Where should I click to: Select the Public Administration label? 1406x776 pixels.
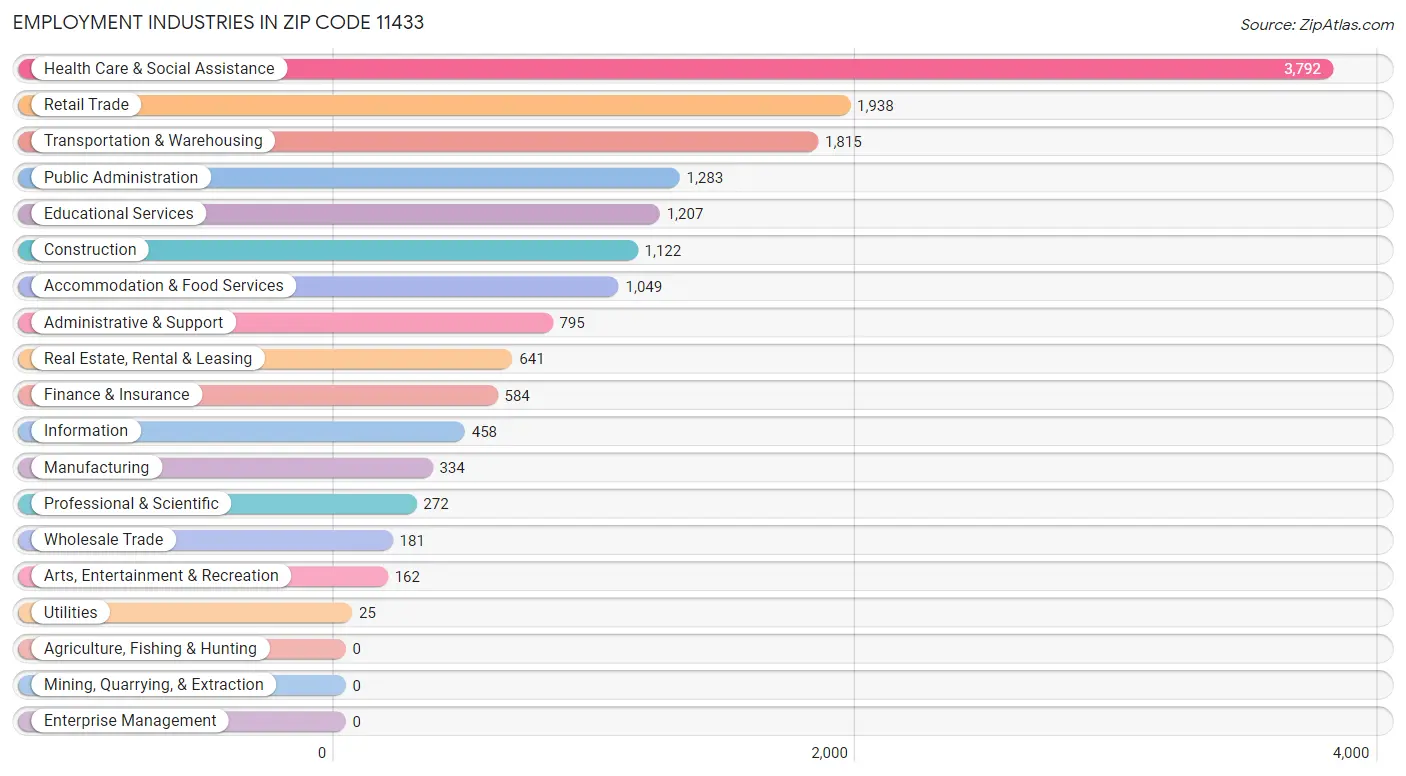121,178
